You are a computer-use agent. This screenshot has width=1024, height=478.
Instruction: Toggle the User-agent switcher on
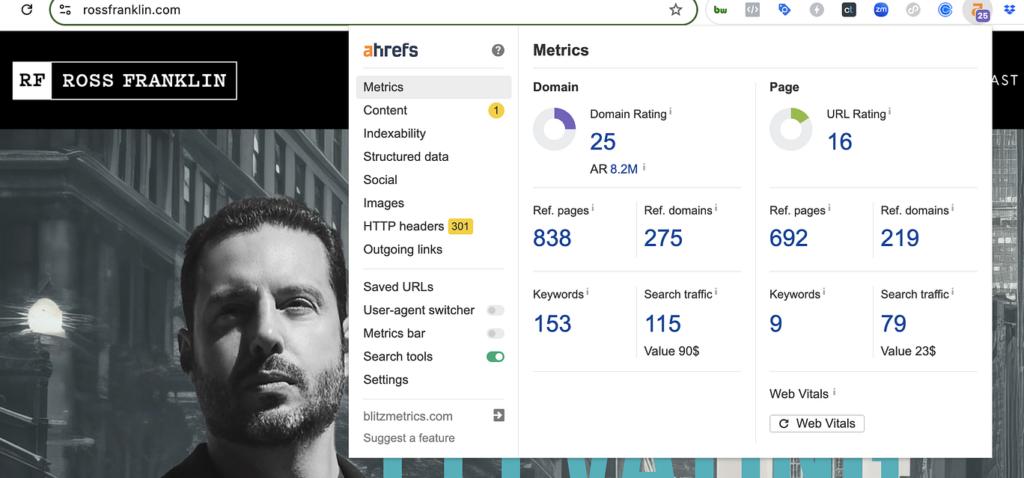496,310
